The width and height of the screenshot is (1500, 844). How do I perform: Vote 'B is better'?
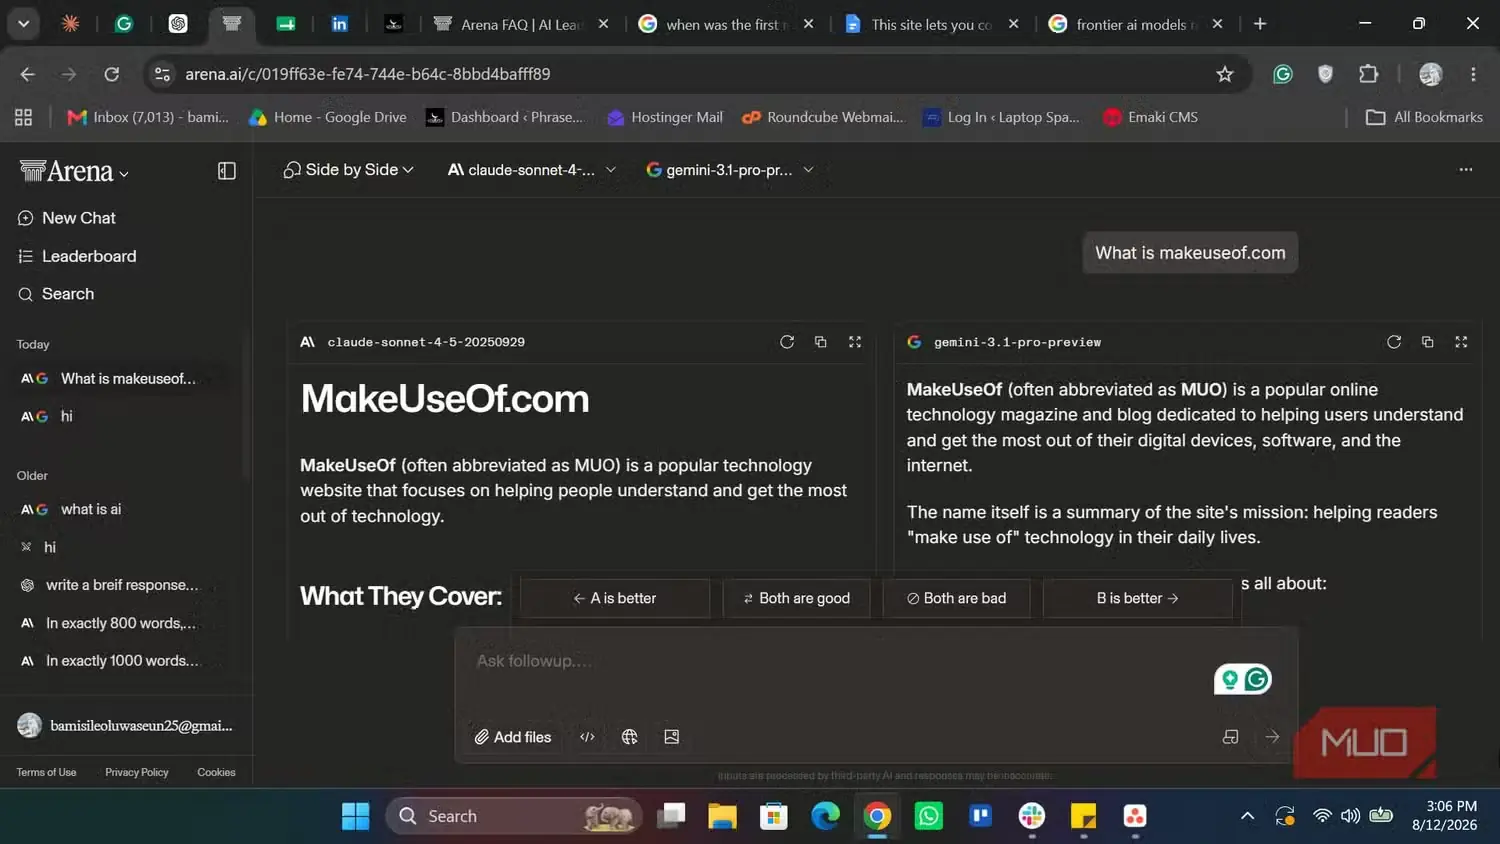point(1138,598)
